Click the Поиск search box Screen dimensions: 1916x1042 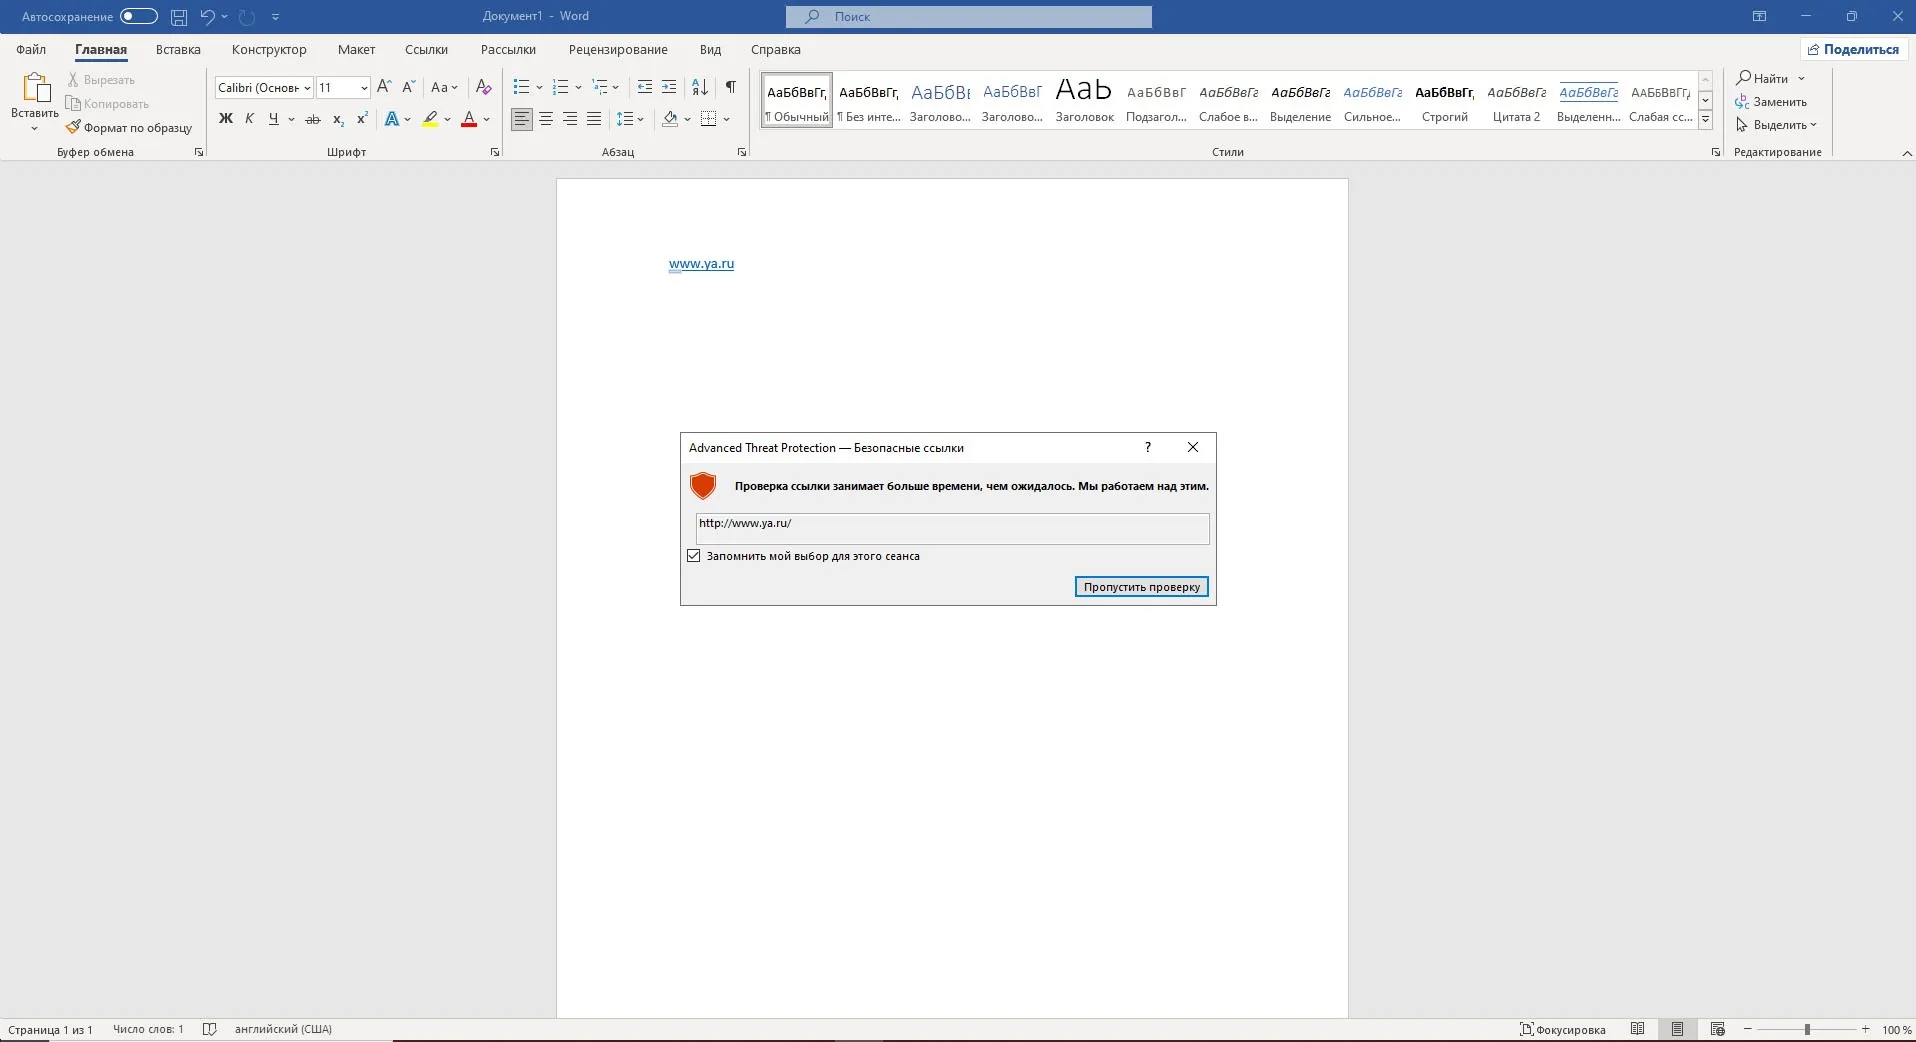(x=969, y=16)
